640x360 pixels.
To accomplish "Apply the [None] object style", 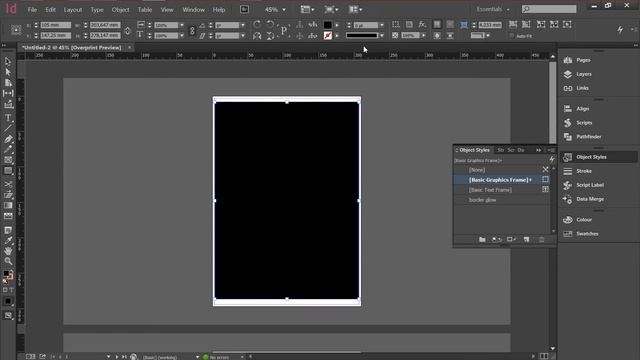I will [502, 170].
